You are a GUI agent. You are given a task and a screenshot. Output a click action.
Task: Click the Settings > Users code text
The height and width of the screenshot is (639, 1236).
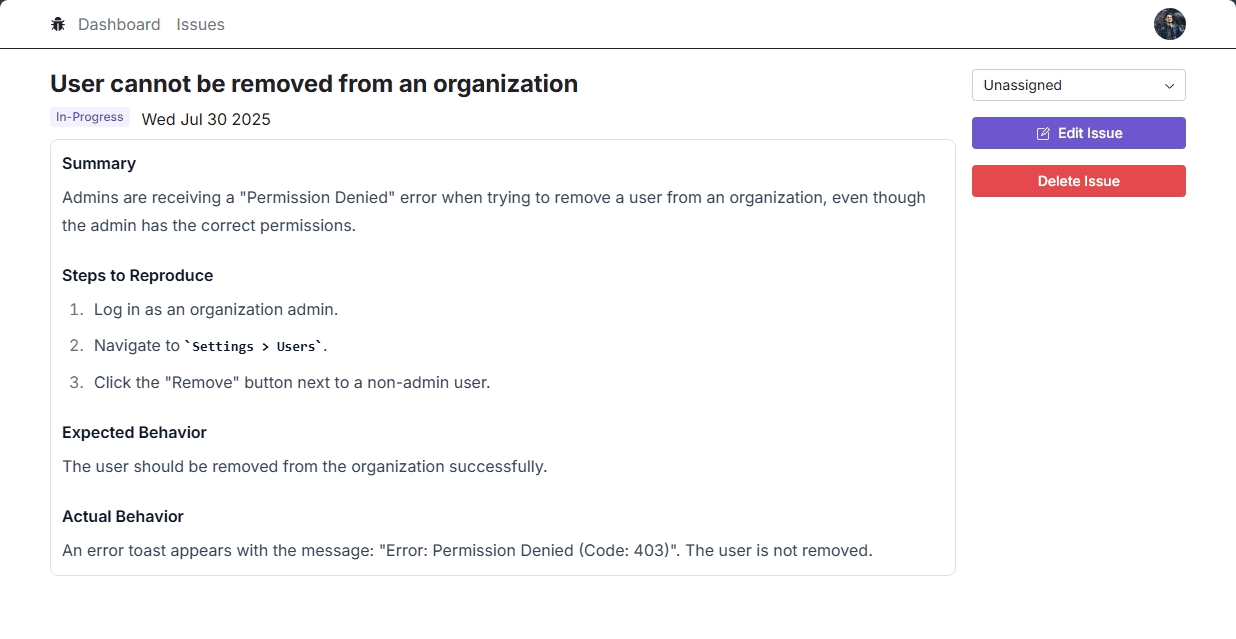click(256, 347)
